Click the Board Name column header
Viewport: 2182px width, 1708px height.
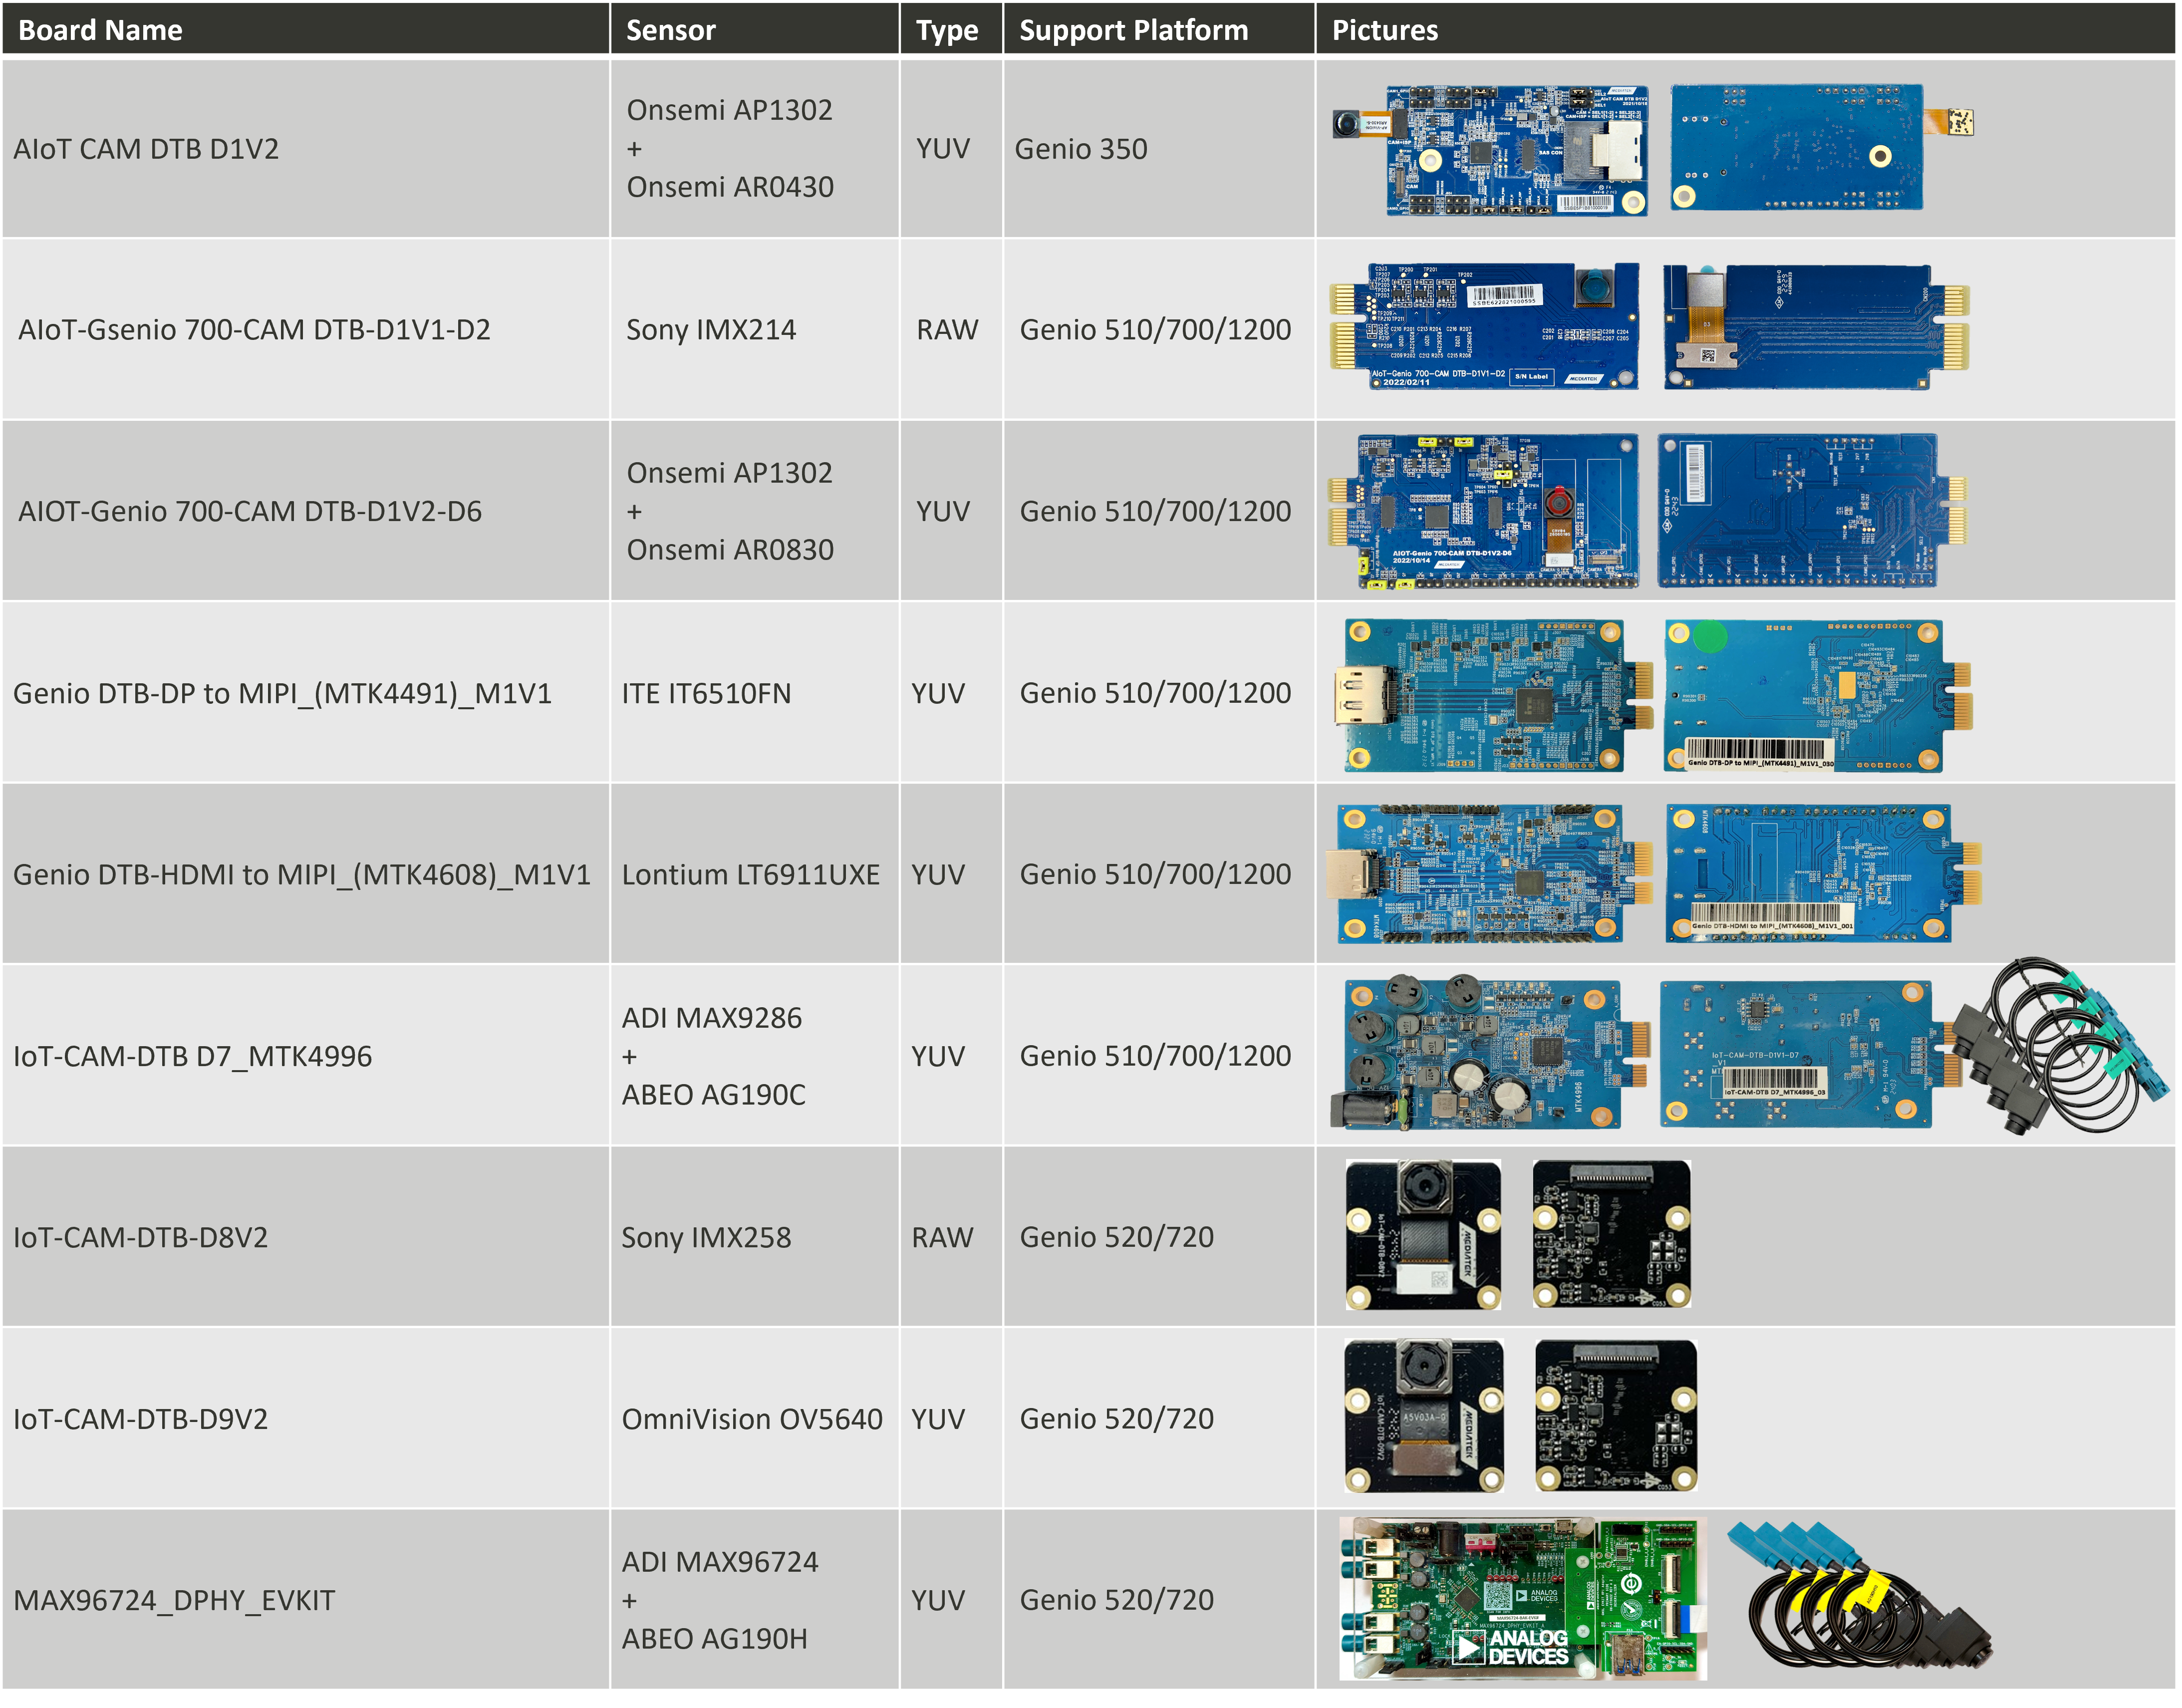100,30
